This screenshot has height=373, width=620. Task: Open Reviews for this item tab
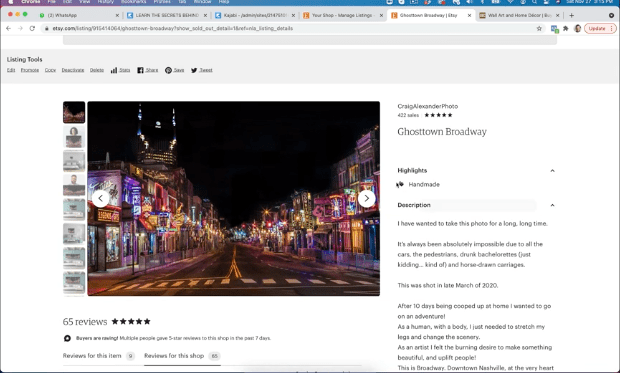click(x=98, y=356)
